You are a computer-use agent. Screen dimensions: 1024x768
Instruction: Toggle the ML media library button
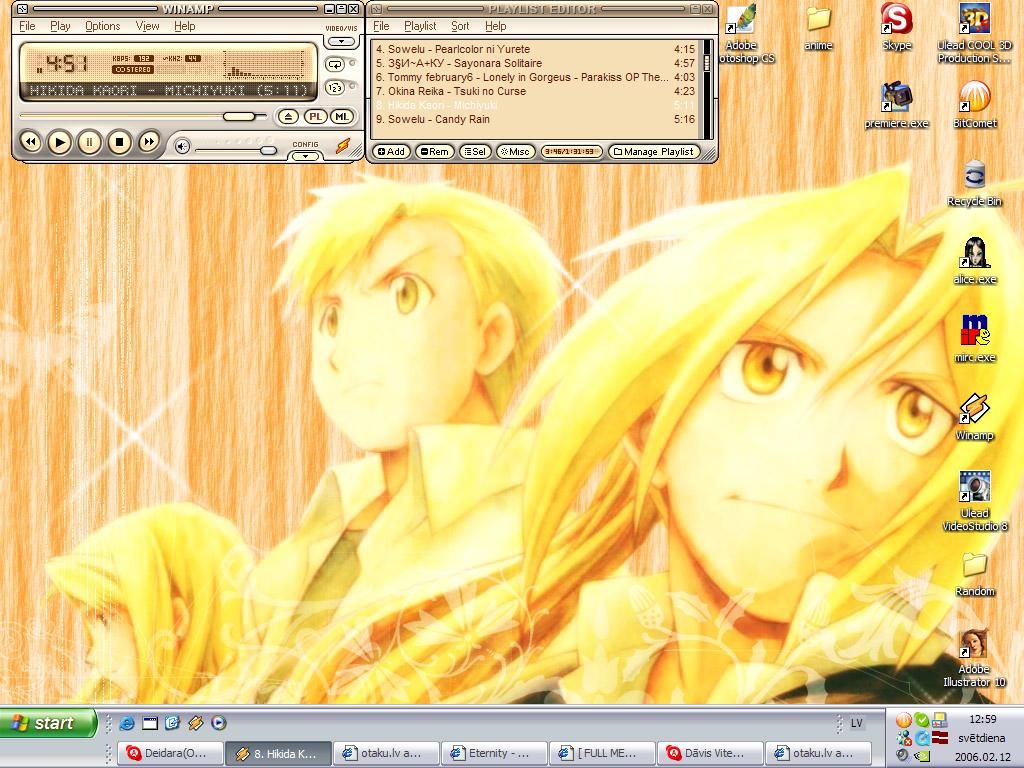(x=342, y=117)
